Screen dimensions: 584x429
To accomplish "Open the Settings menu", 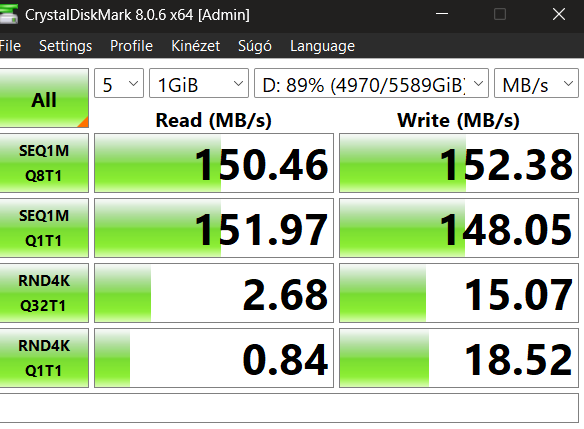I will pos(66,46).
